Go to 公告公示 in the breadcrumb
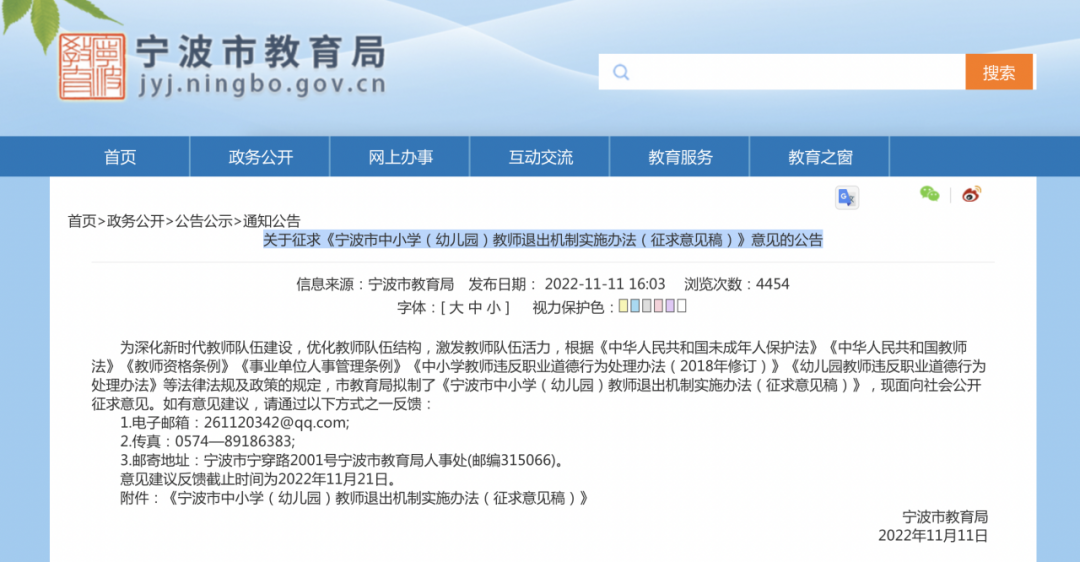The height and width of the screenshot is (562, 1080). point(204,221)
